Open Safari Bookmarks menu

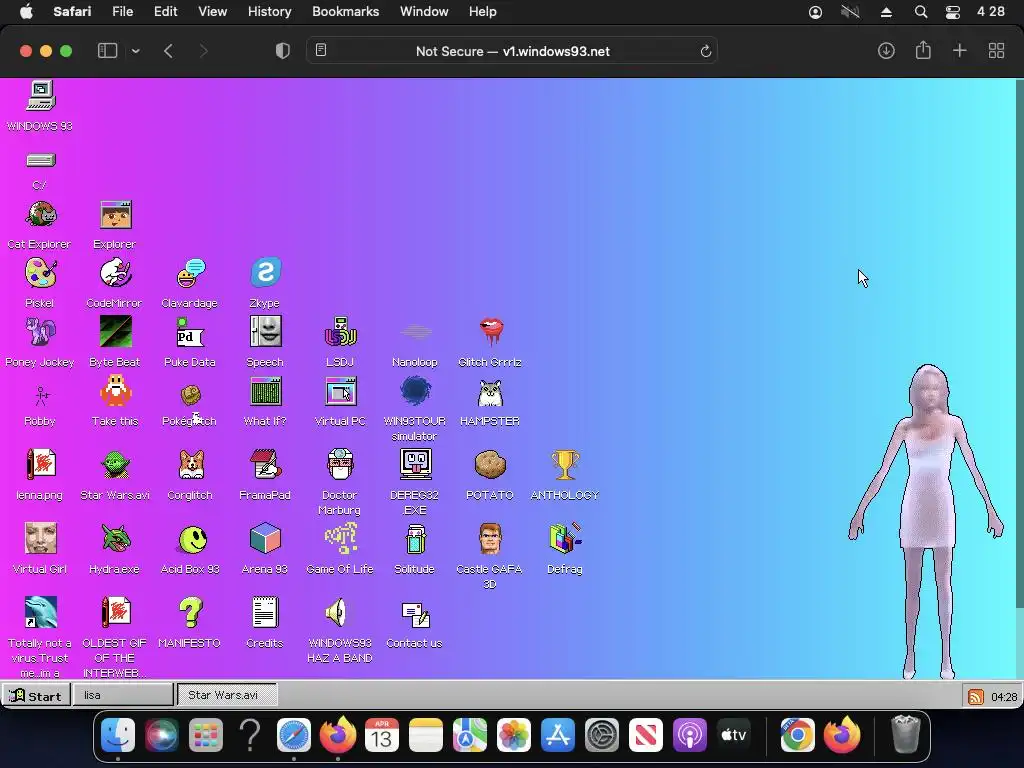(345, 12)
